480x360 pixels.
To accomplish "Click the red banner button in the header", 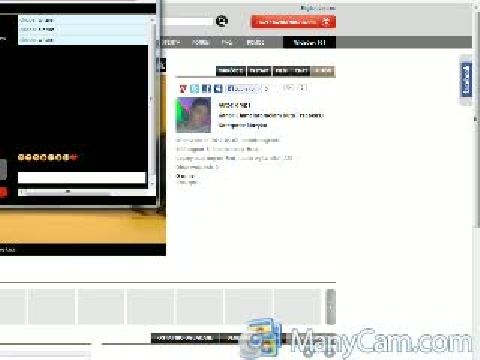I will coord(293,22).
